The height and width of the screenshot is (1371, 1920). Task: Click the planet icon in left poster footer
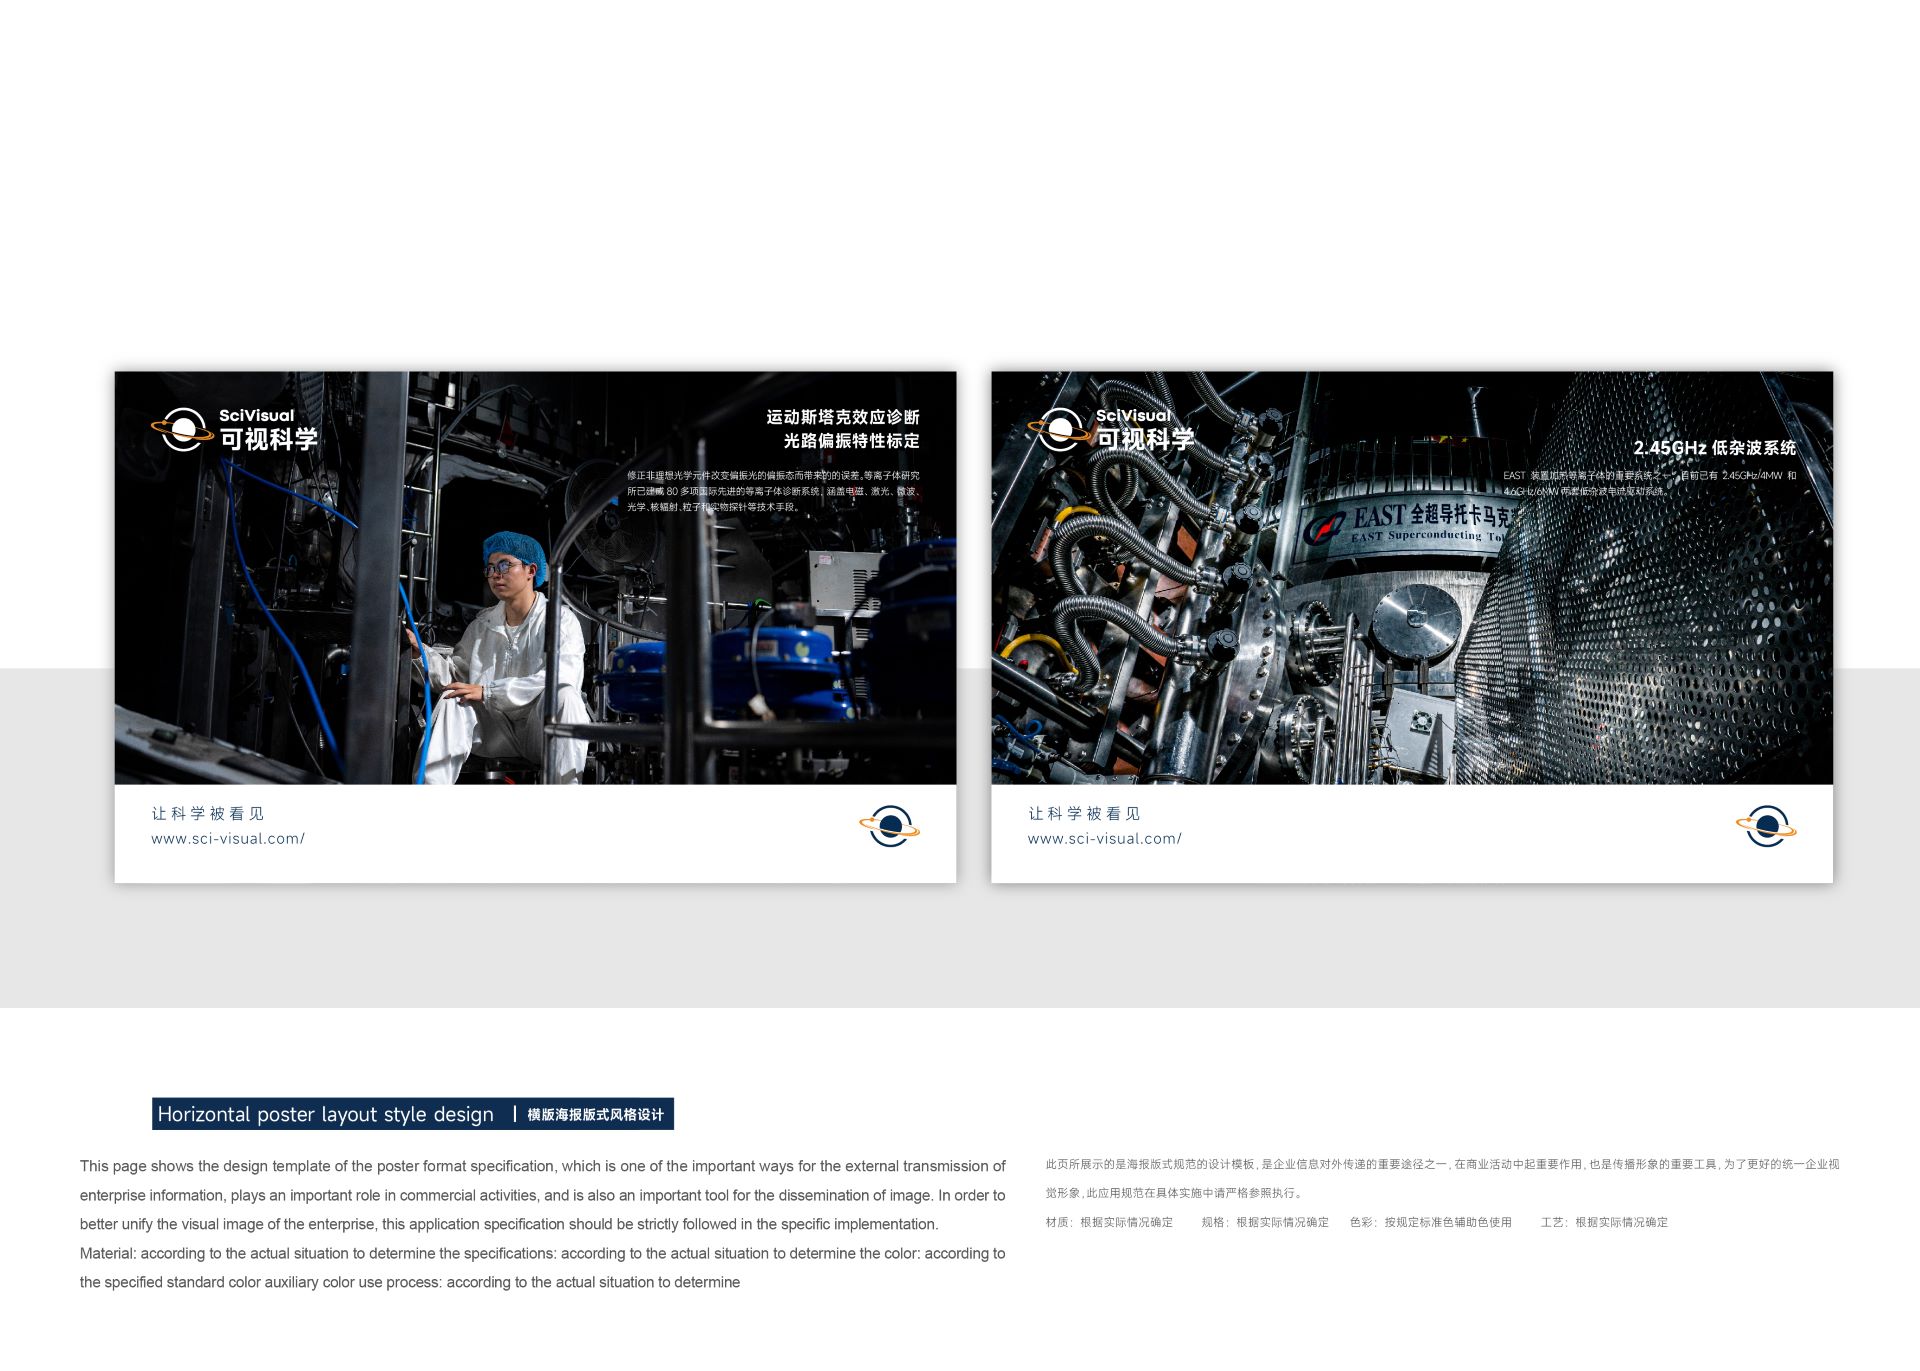(x=889, y=826)
